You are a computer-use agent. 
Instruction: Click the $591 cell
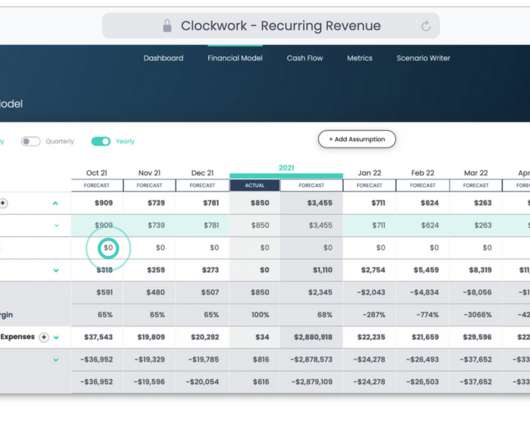tap(104, 292)
